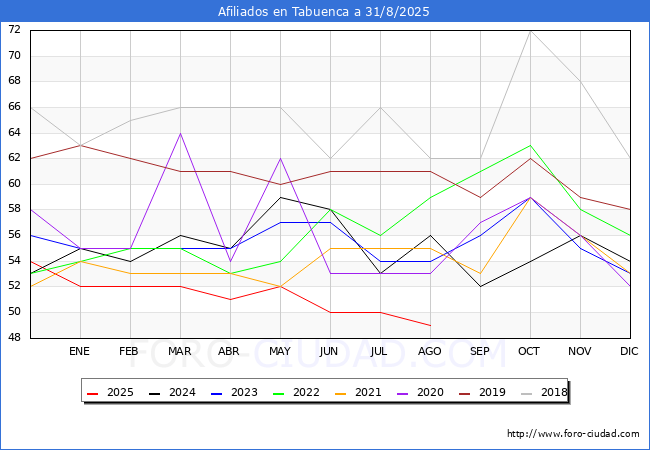Select the 2025 legend label
Image resolution: width=650 pixels, height=450 pixels.
(120, 392)
